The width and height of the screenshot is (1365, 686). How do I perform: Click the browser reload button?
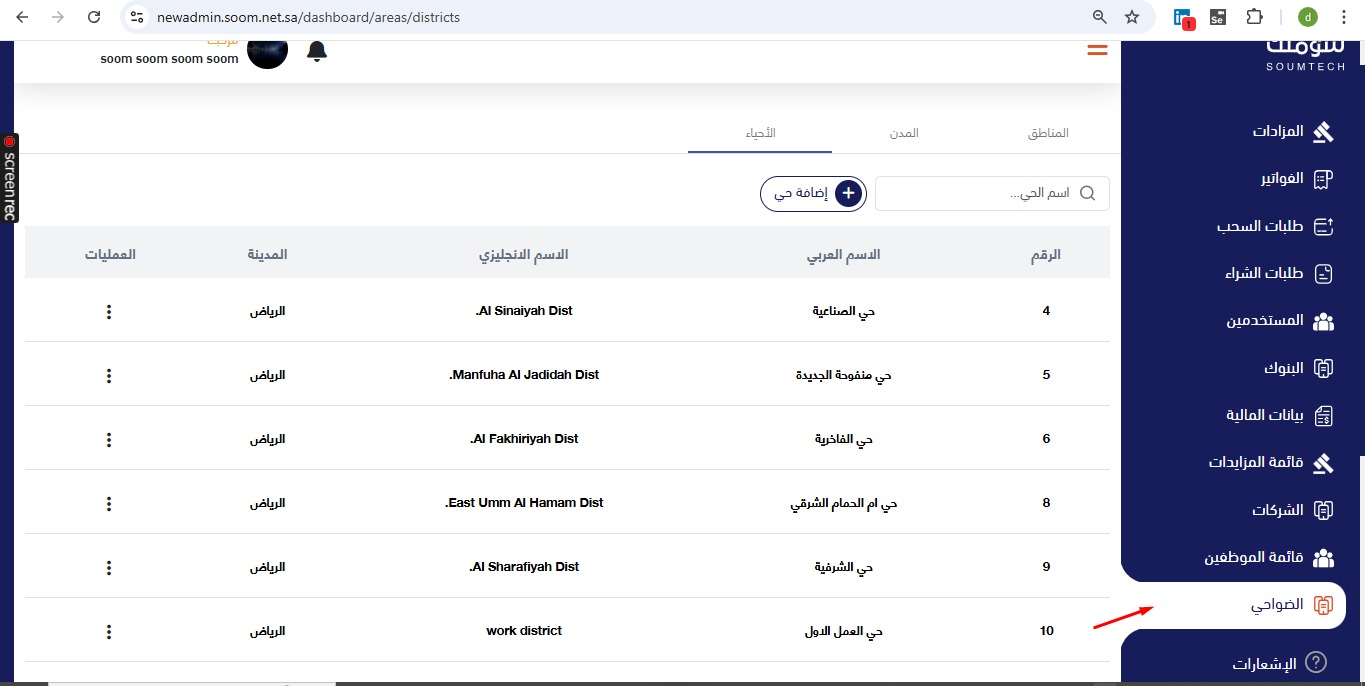coord(94,17)
